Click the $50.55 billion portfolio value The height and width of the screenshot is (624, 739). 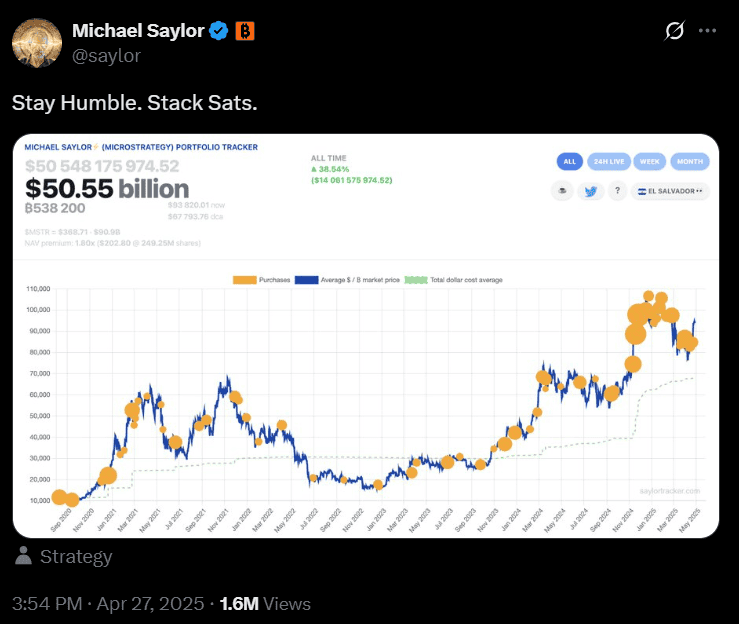point(107,189)
